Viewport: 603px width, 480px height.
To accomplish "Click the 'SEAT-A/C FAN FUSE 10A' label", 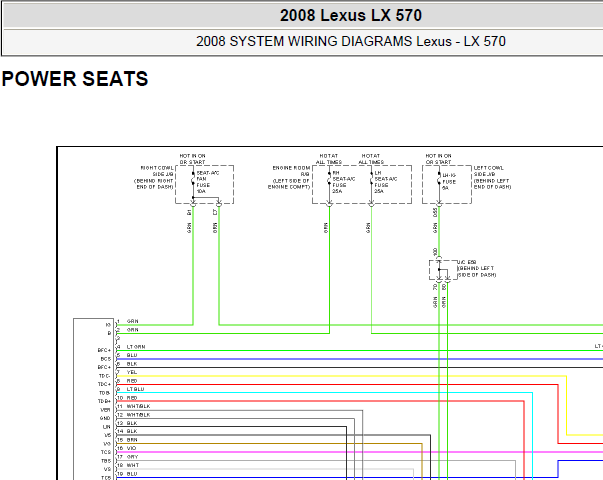I will 208,182.
